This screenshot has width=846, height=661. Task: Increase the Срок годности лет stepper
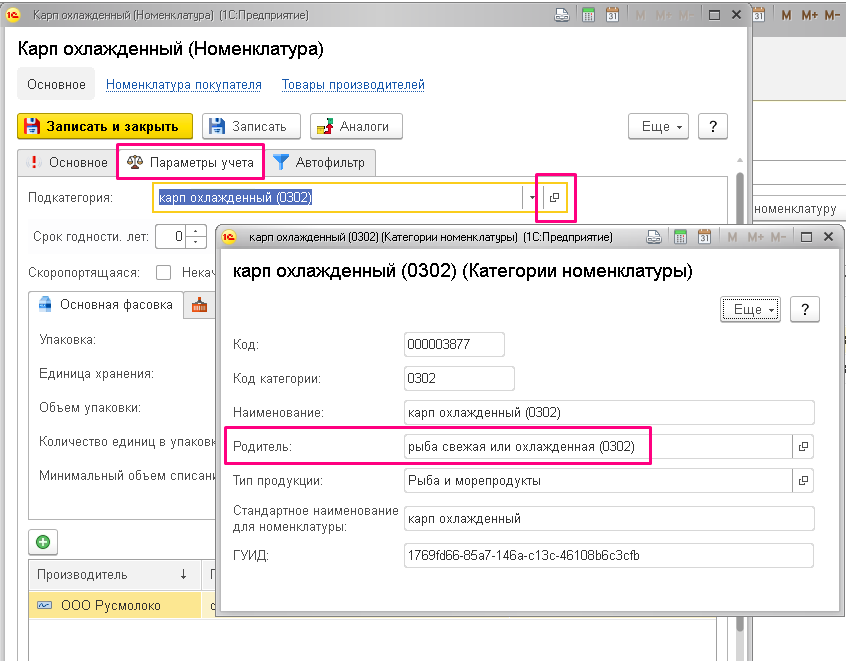[x=196, y=231]
